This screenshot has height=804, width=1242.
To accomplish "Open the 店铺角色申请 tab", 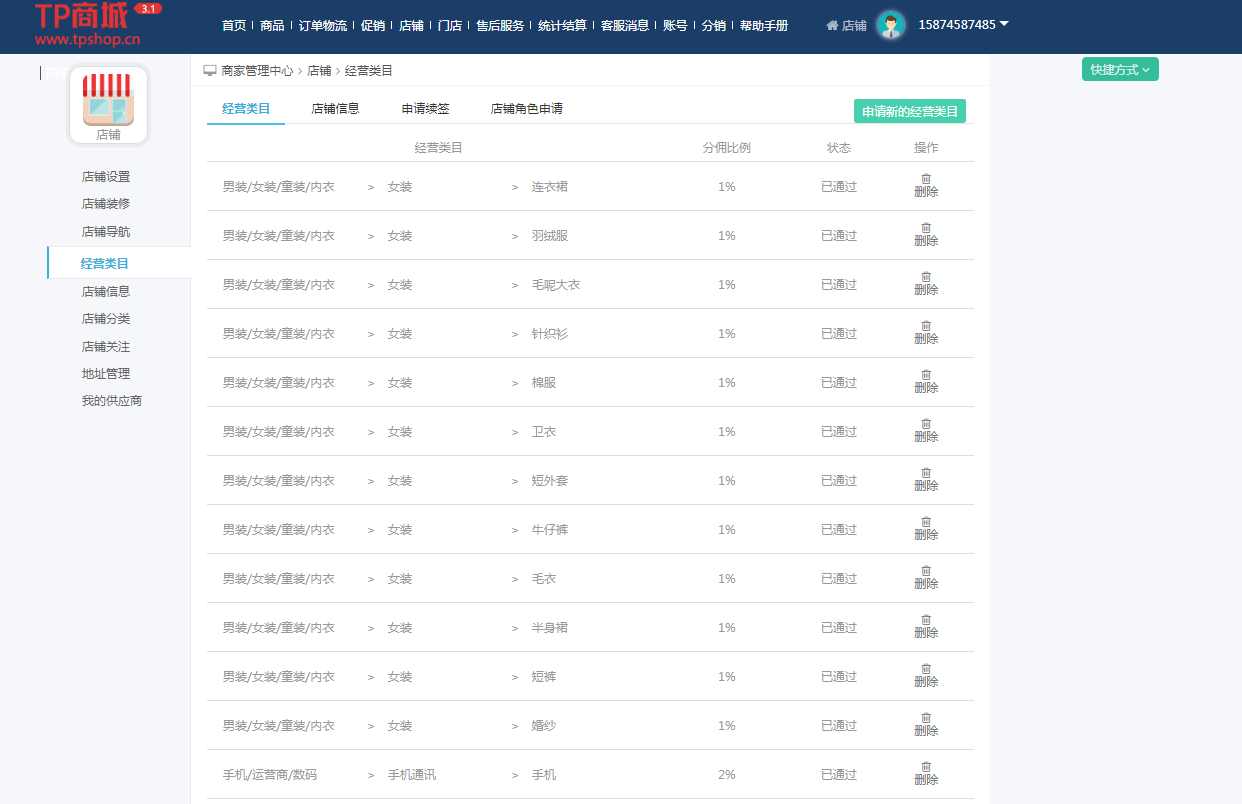I will 526,109.
